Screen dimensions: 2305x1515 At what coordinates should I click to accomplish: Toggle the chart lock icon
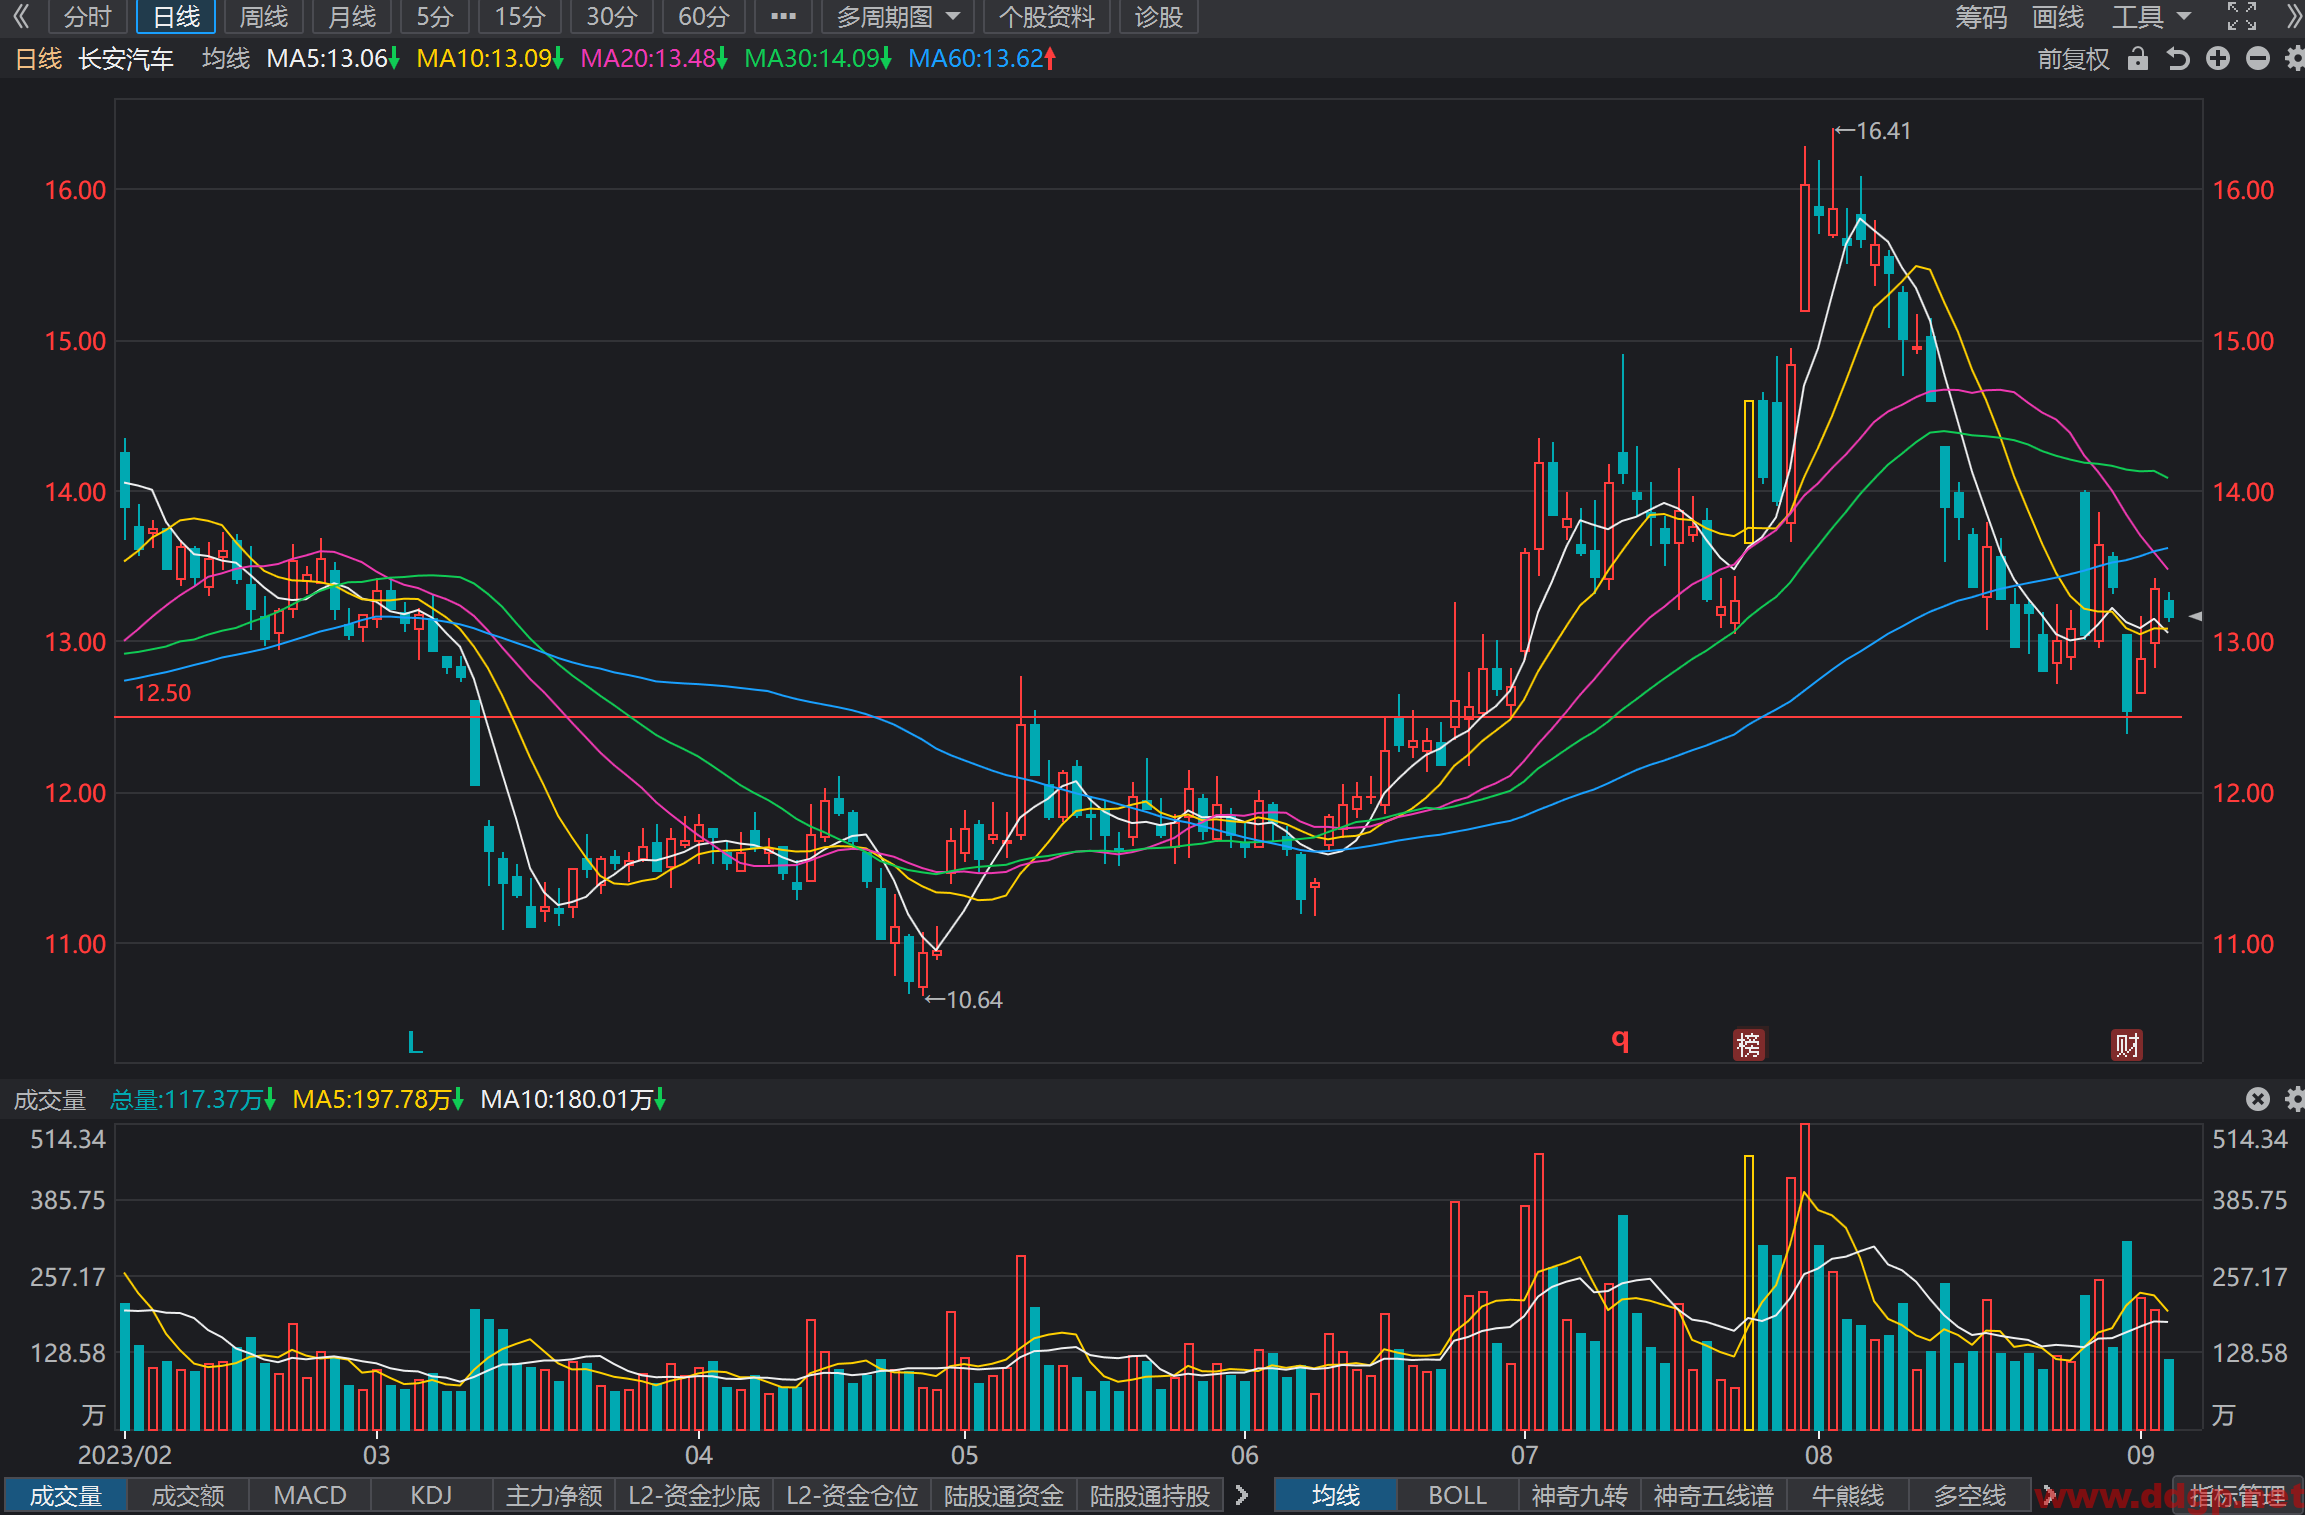[2138, 59]
